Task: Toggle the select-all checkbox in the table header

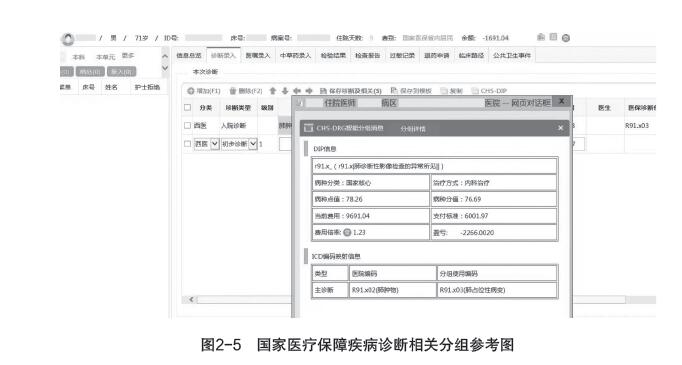Action: tap(187, 107)
